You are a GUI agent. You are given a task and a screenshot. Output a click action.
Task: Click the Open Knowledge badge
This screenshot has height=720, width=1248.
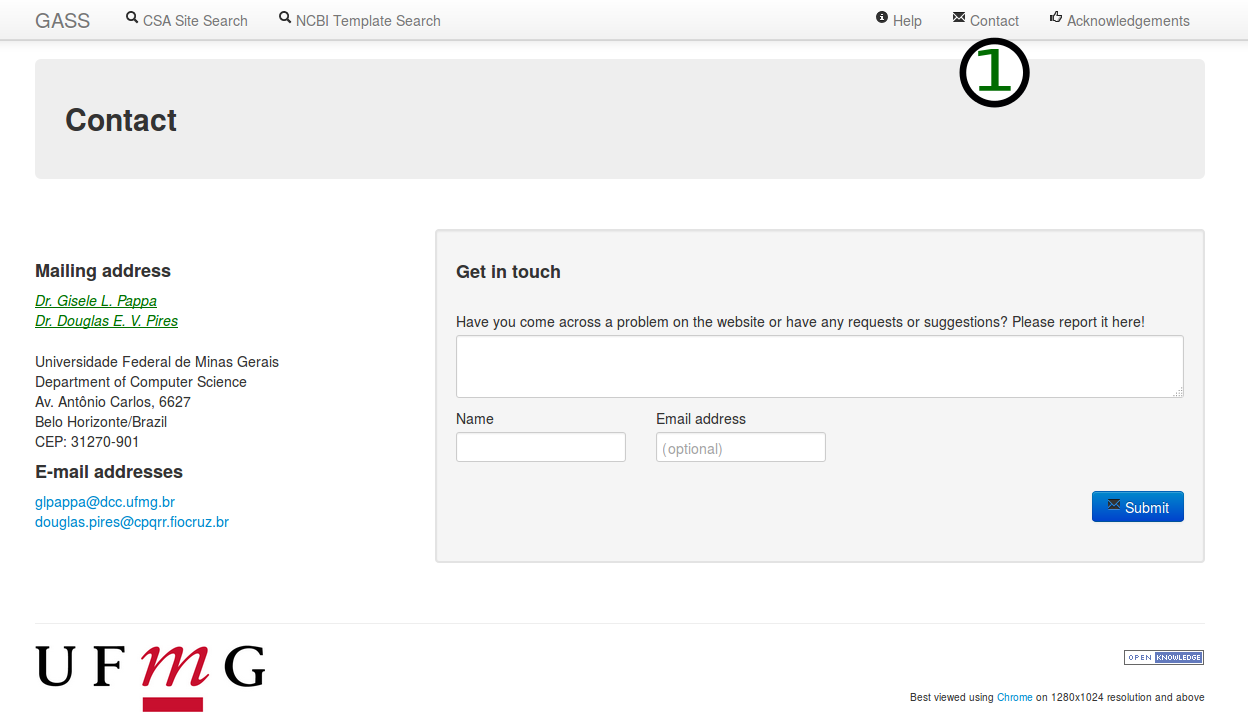pyautogui.click(x=1163, y=657)
